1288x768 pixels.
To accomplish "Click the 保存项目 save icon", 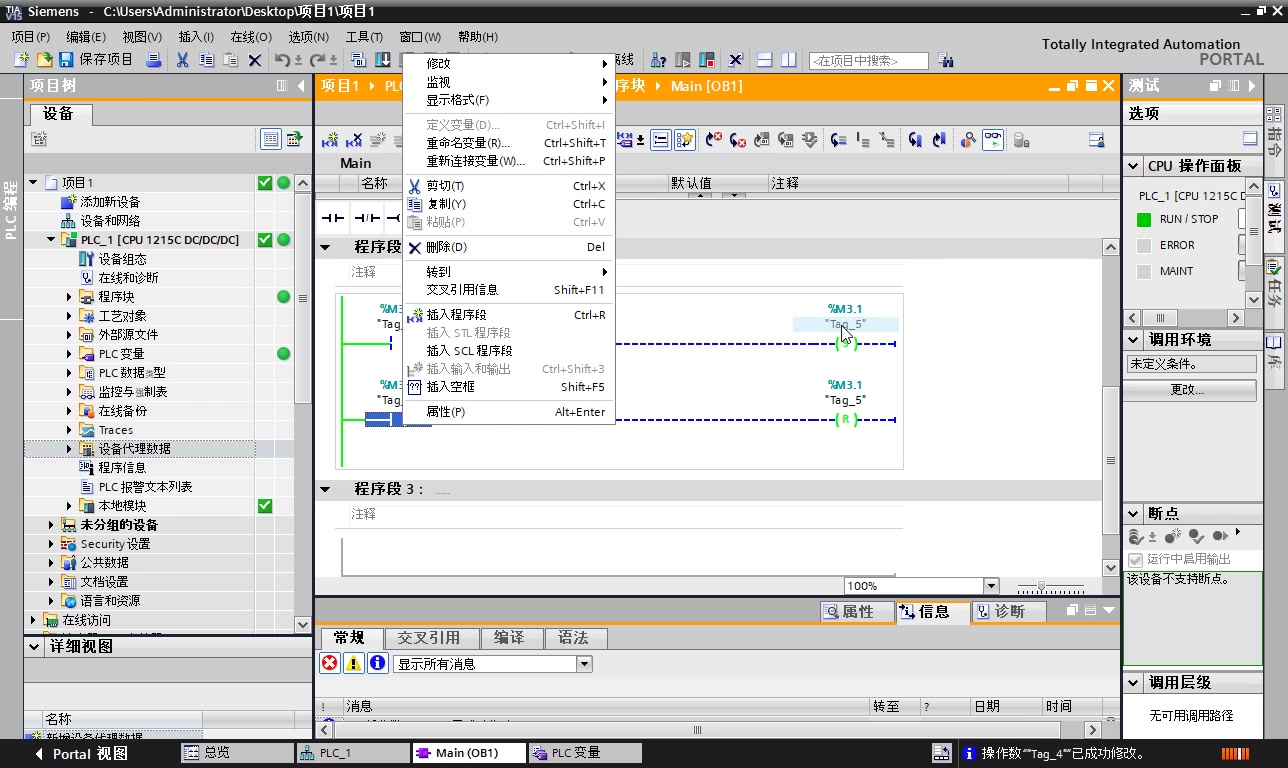I will [66, 60].
